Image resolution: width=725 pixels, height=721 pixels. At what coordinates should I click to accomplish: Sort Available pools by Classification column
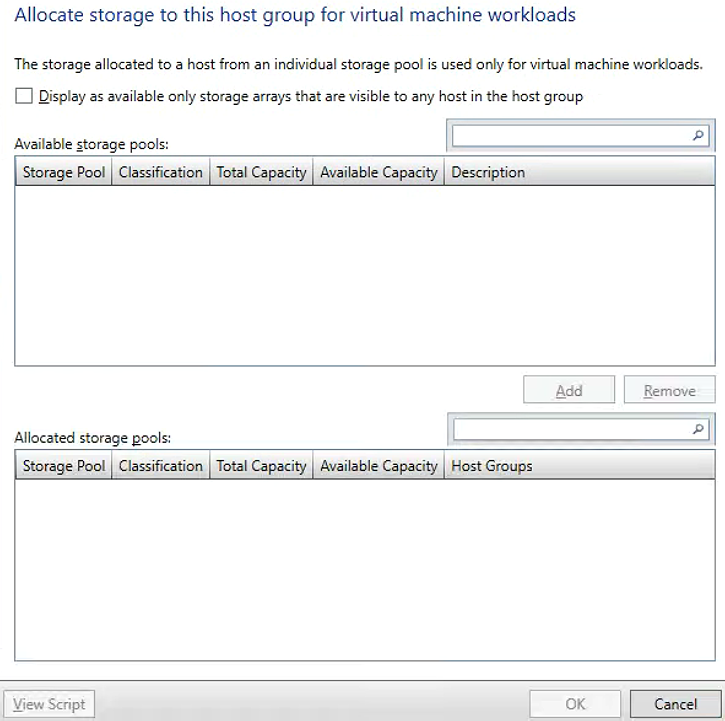click(160, 172)
